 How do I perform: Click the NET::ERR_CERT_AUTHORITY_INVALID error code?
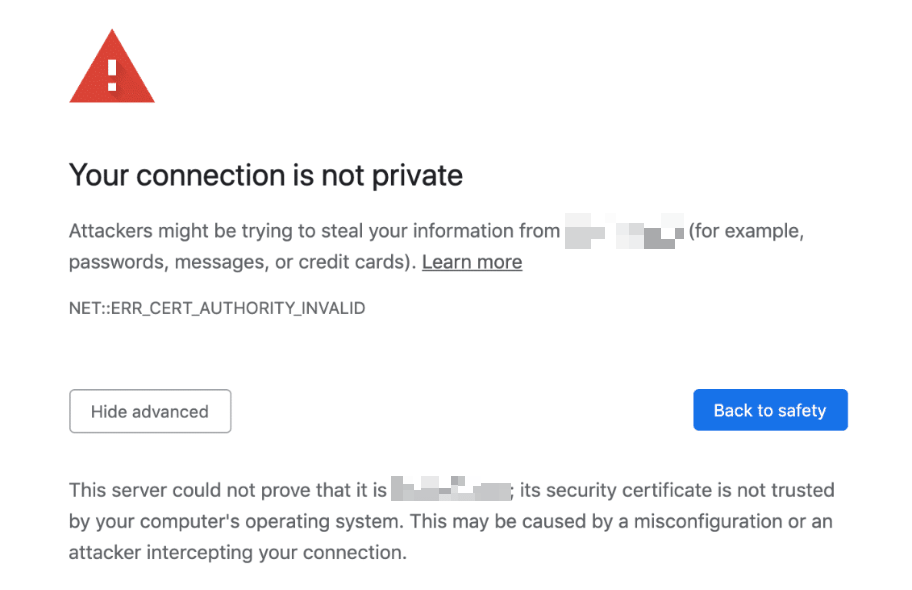pos(217,308)
